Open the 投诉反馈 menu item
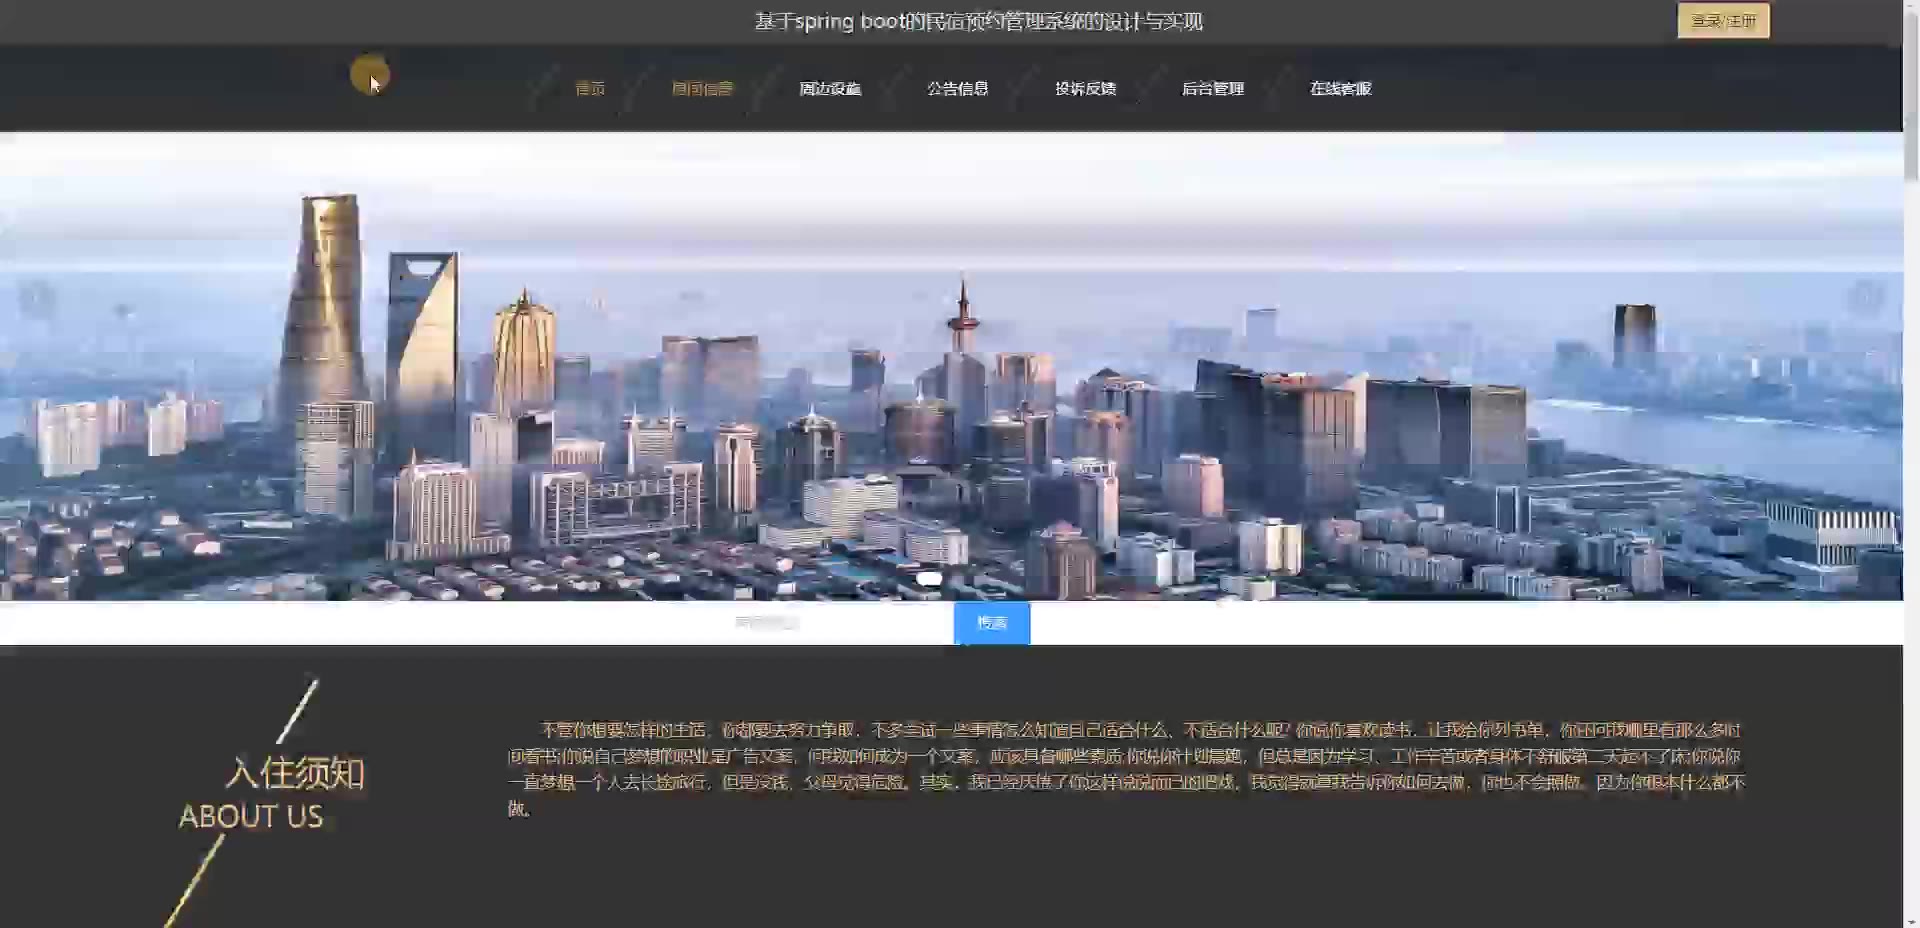 click(x=1086, y=89)
